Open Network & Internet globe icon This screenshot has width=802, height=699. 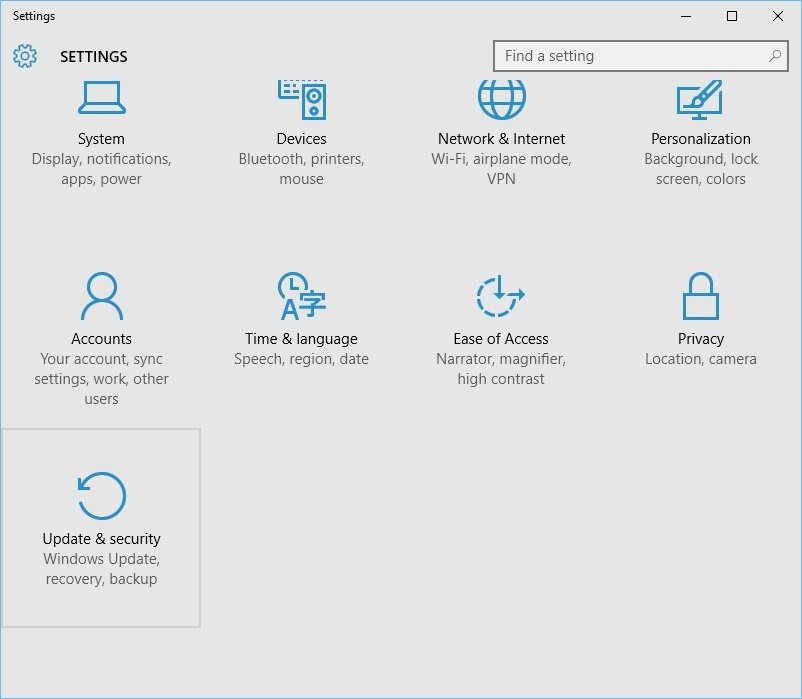tap(501, 99)
